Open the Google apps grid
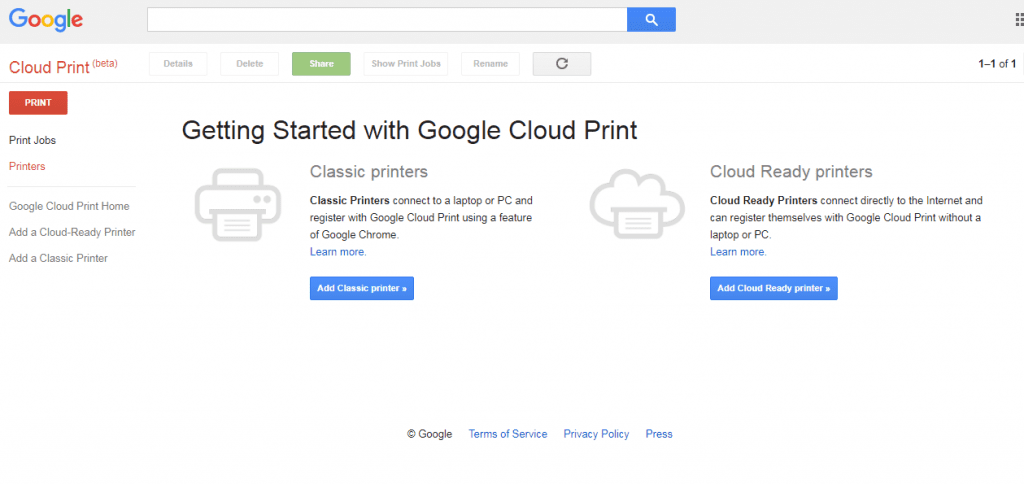Image resolution: width=1024 pixels, height=484 pixels. [1018, 20]
